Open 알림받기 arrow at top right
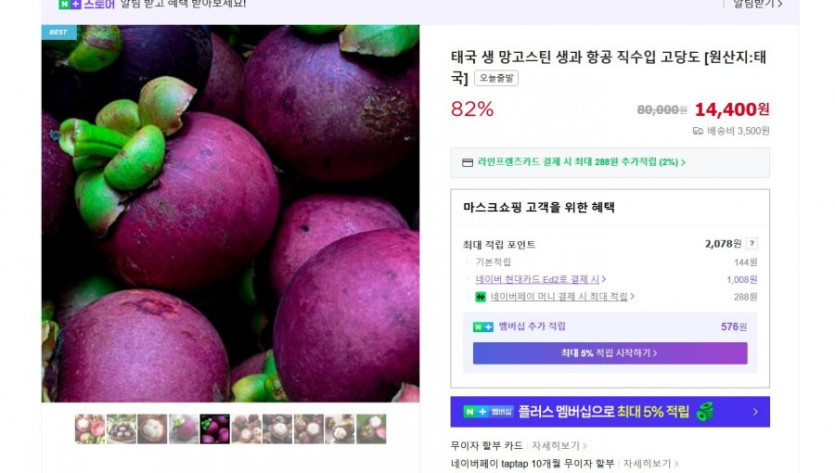This screenshot has height=473, width=835. click(757, 4)
